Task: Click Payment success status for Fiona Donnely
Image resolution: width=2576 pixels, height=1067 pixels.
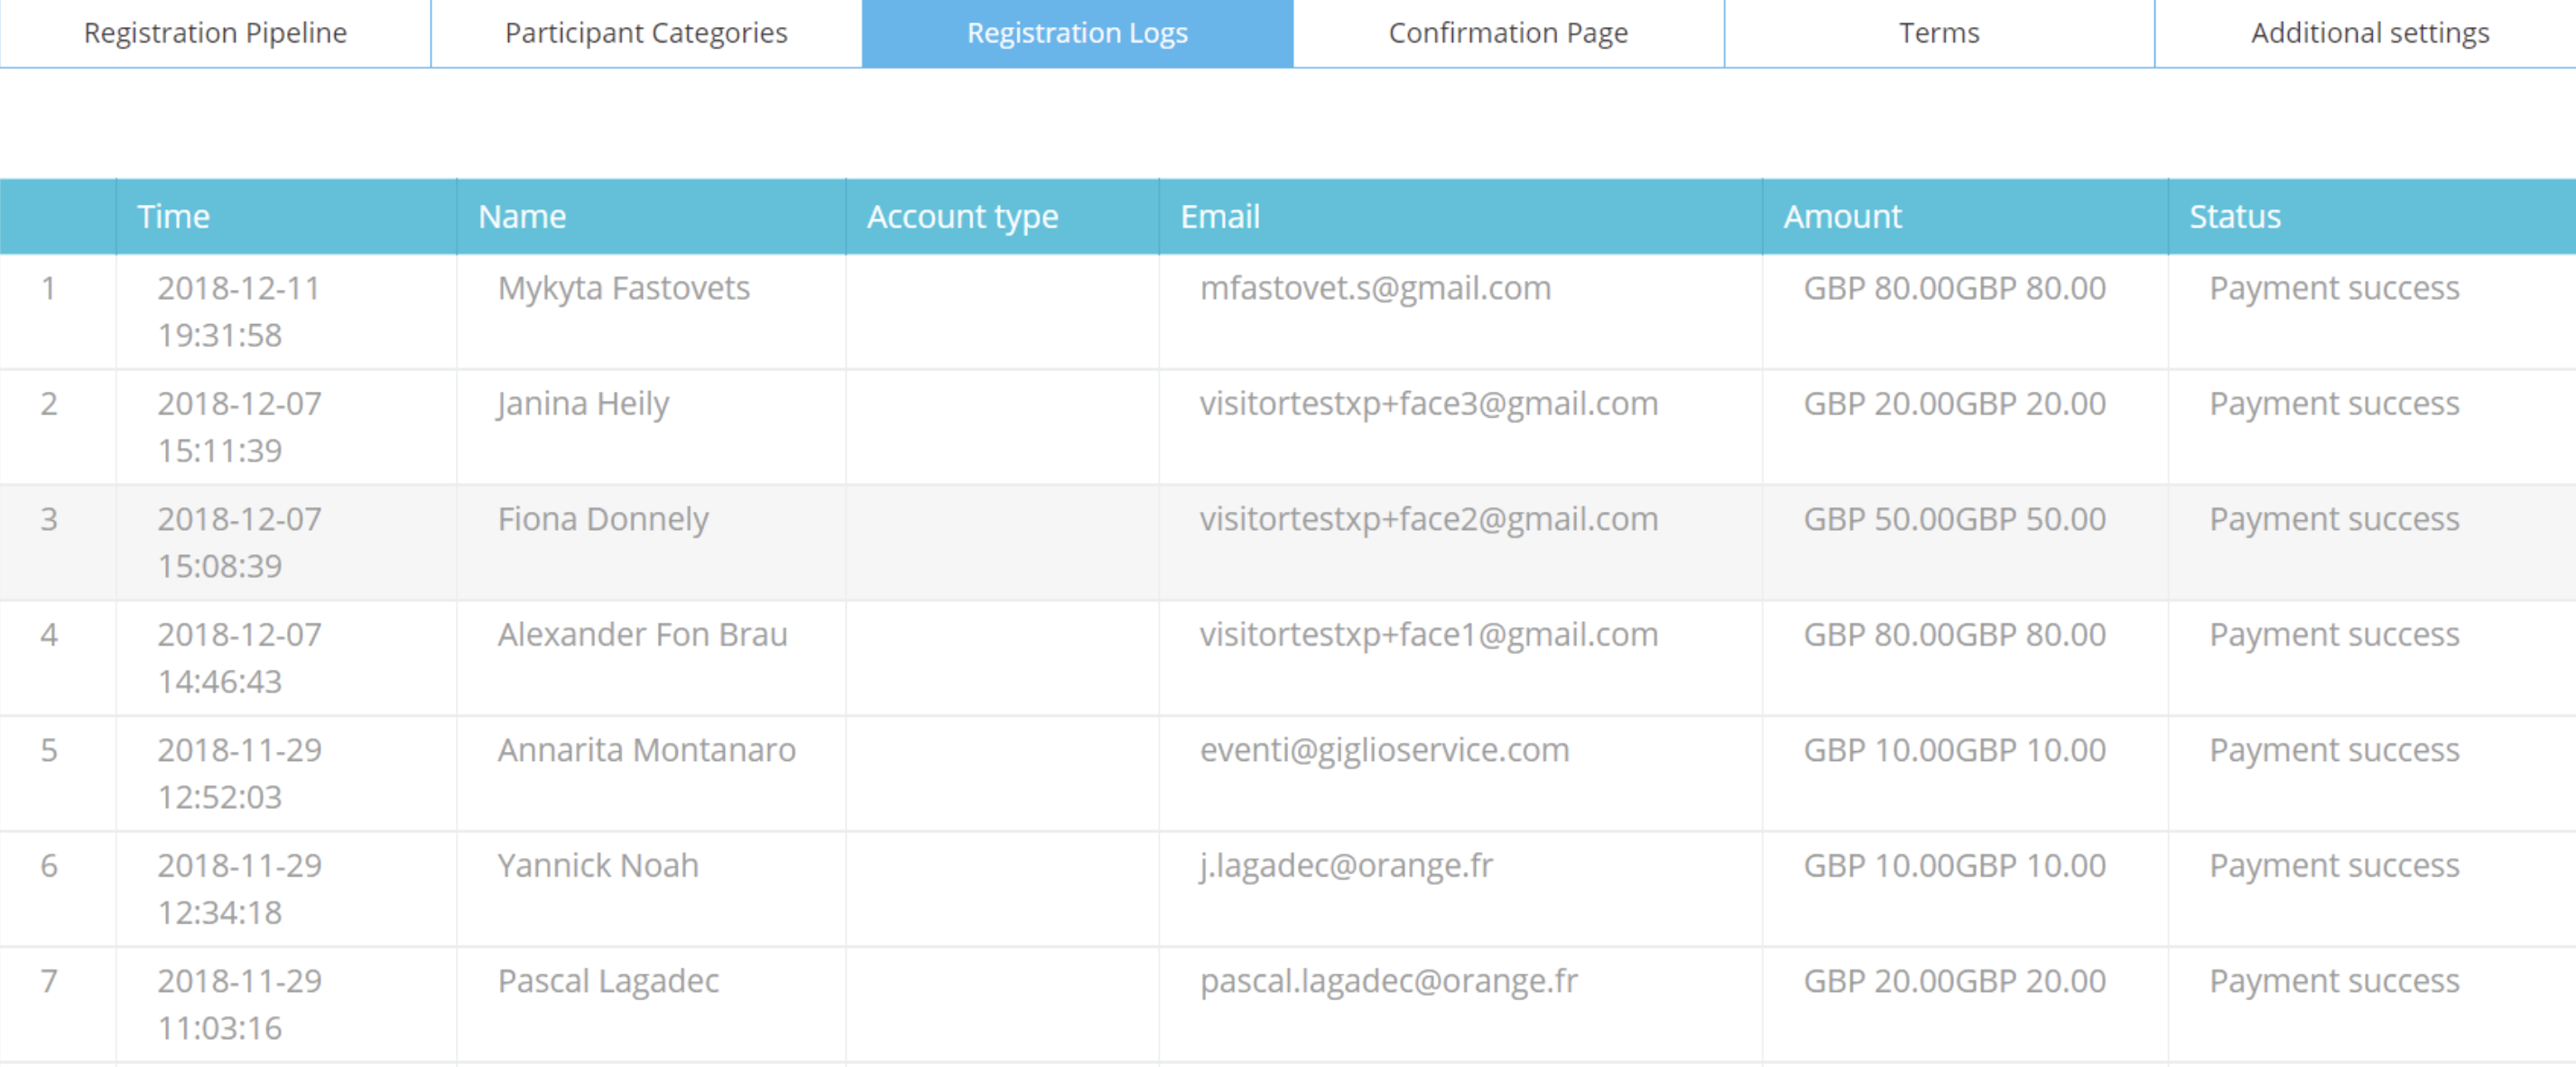Action: [2334, 519]
